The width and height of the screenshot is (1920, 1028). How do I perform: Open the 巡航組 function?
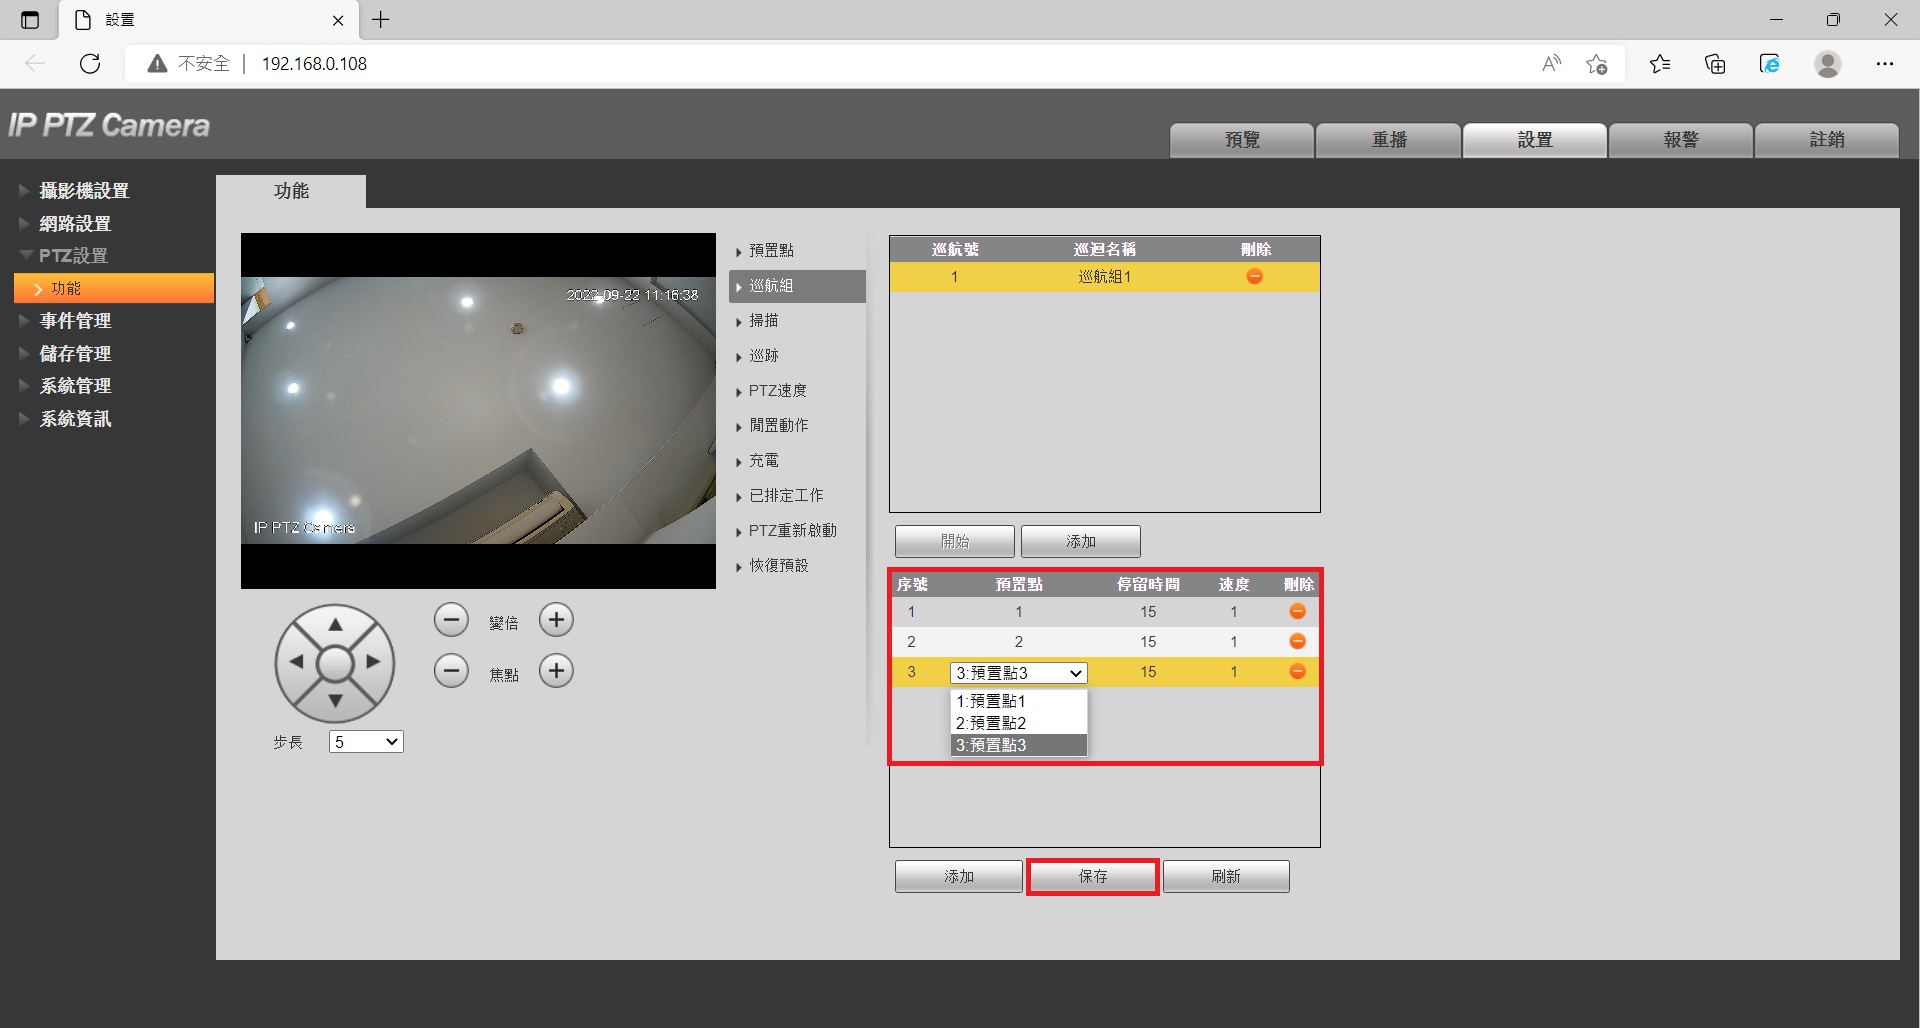click(797, 286)
